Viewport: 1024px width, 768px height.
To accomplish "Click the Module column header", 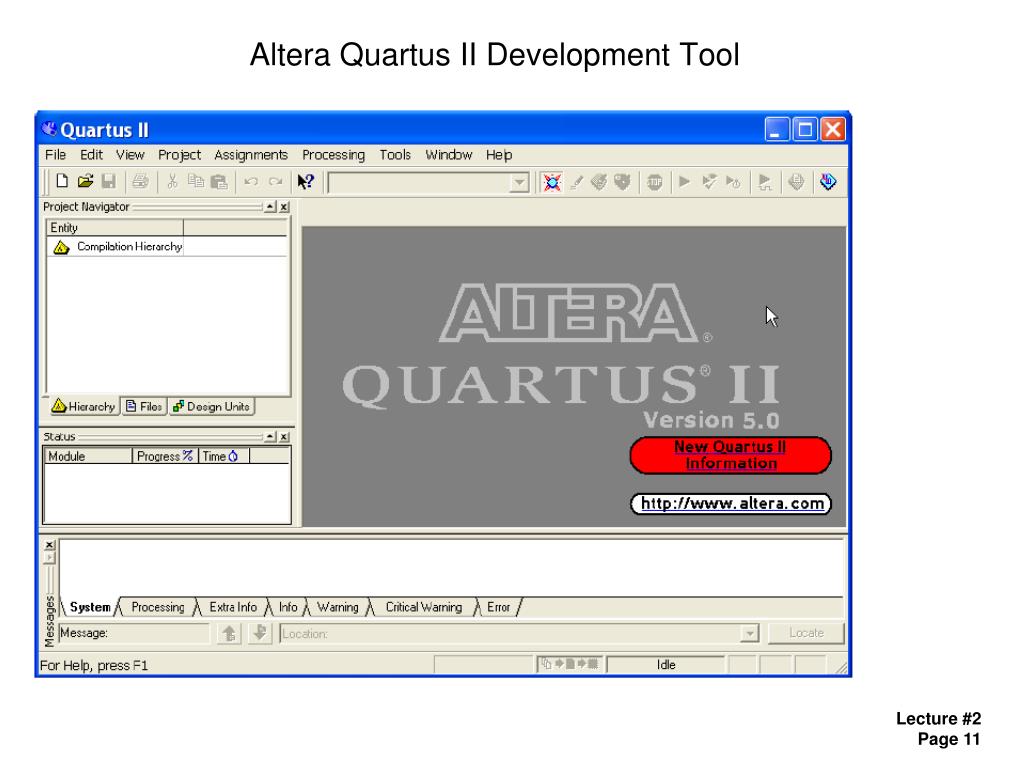I will point(88,456).
